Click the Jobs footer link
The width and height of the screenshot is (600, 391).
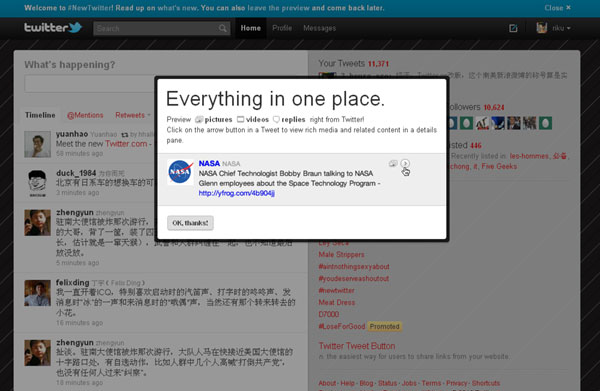[x=409, y=383]
